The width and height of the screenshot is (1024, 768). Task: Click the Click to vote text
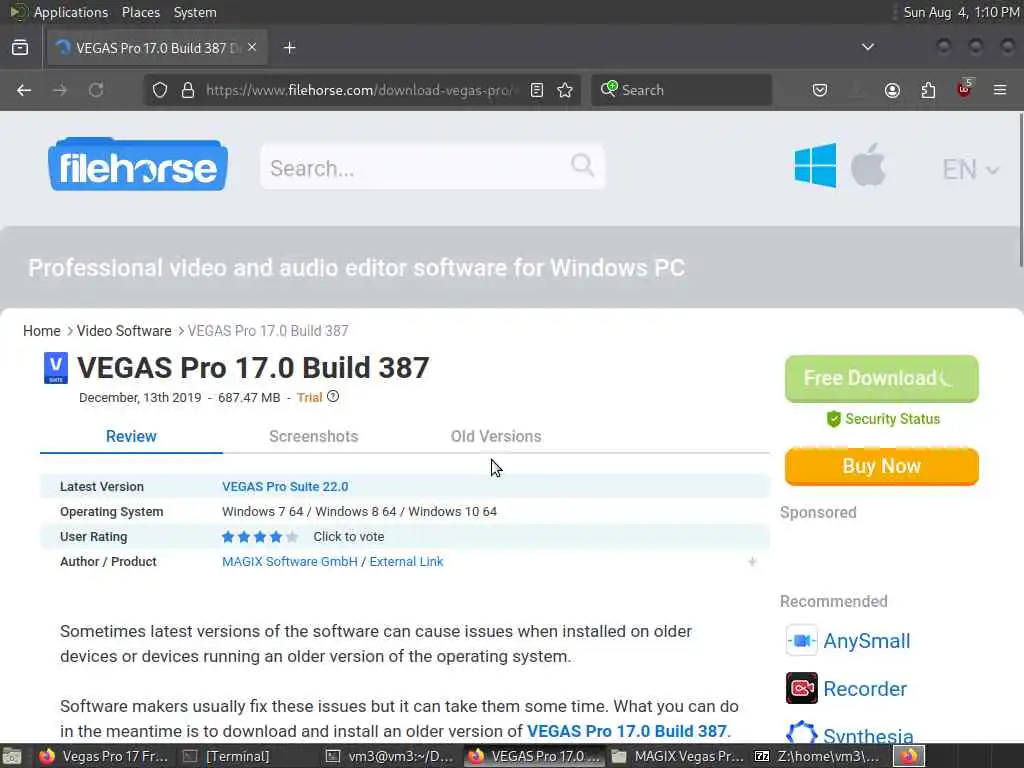click(x=349, y=537)
